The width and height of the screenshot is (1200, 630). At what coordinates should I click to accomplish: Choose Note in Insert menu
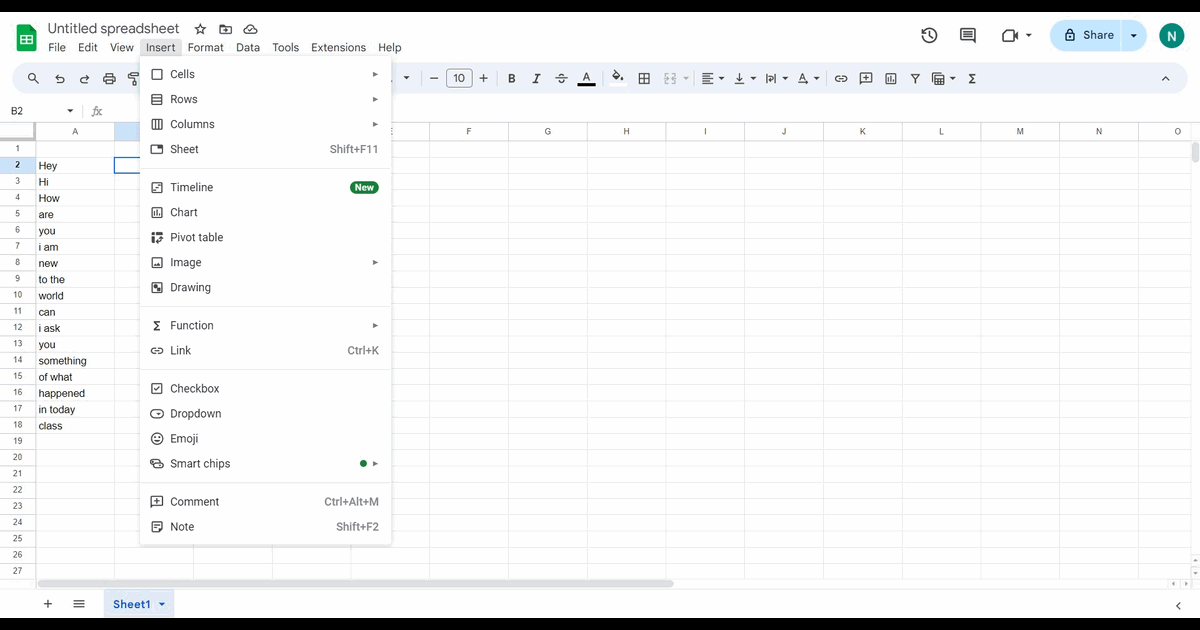point(265,526)
